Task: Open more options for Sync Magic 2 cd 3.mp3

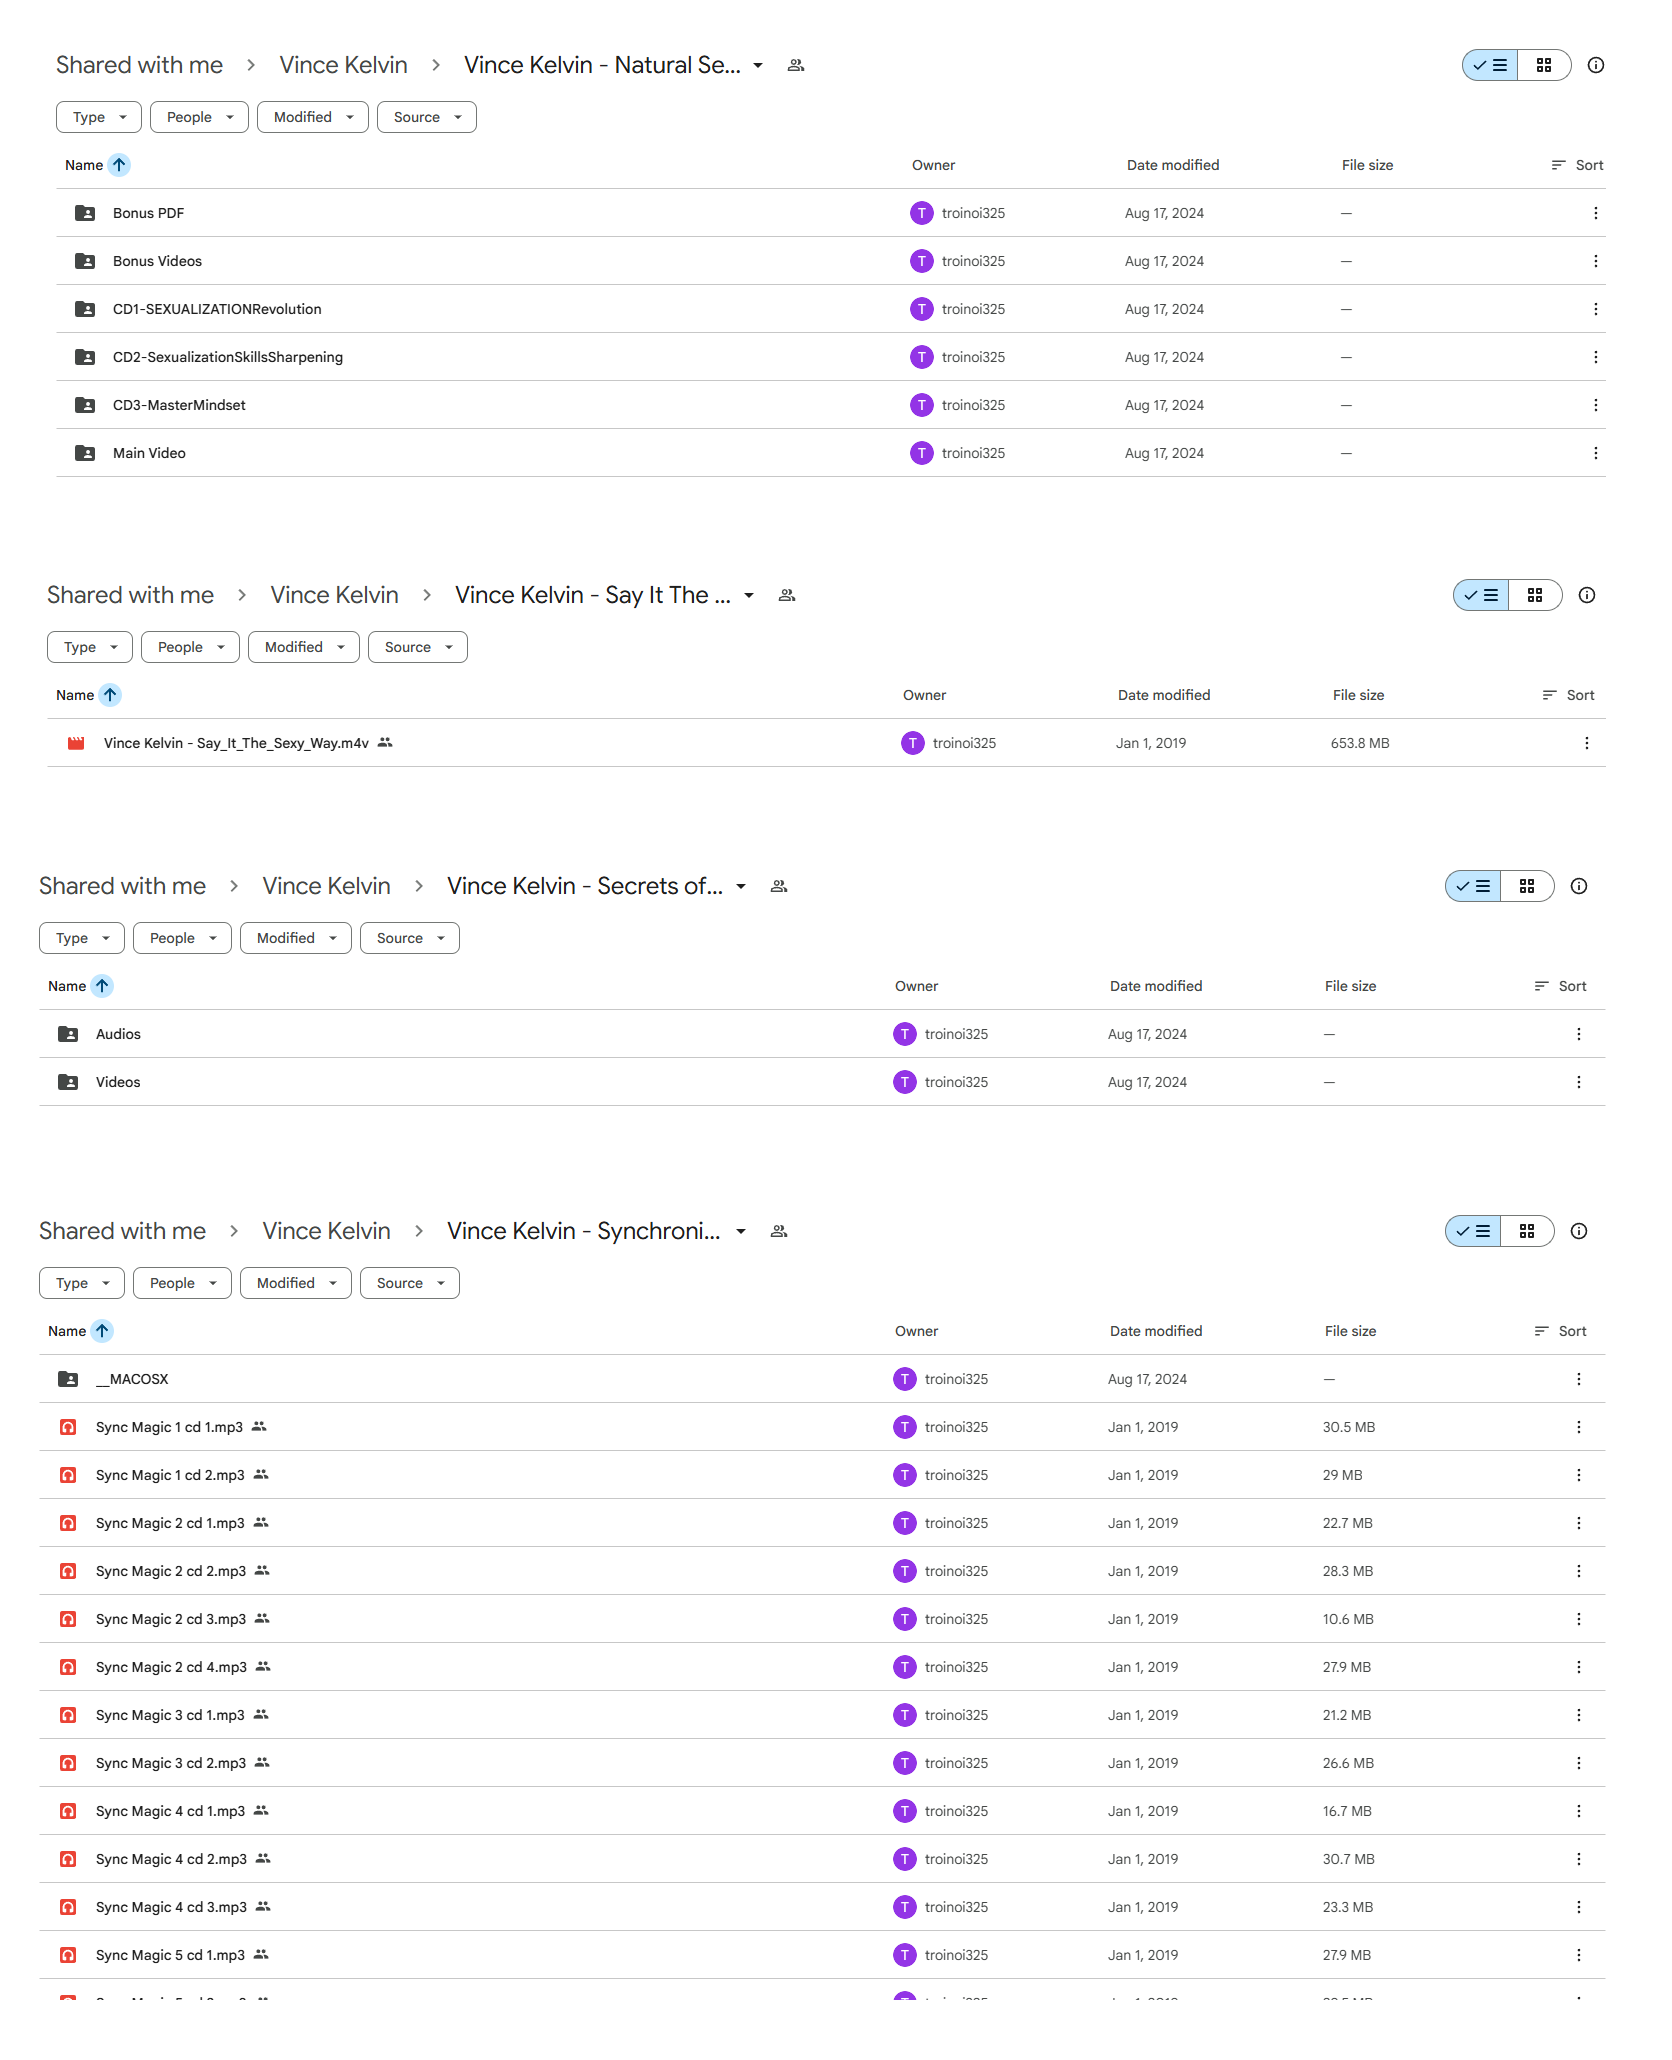Action: (x=1578, y=1619)
